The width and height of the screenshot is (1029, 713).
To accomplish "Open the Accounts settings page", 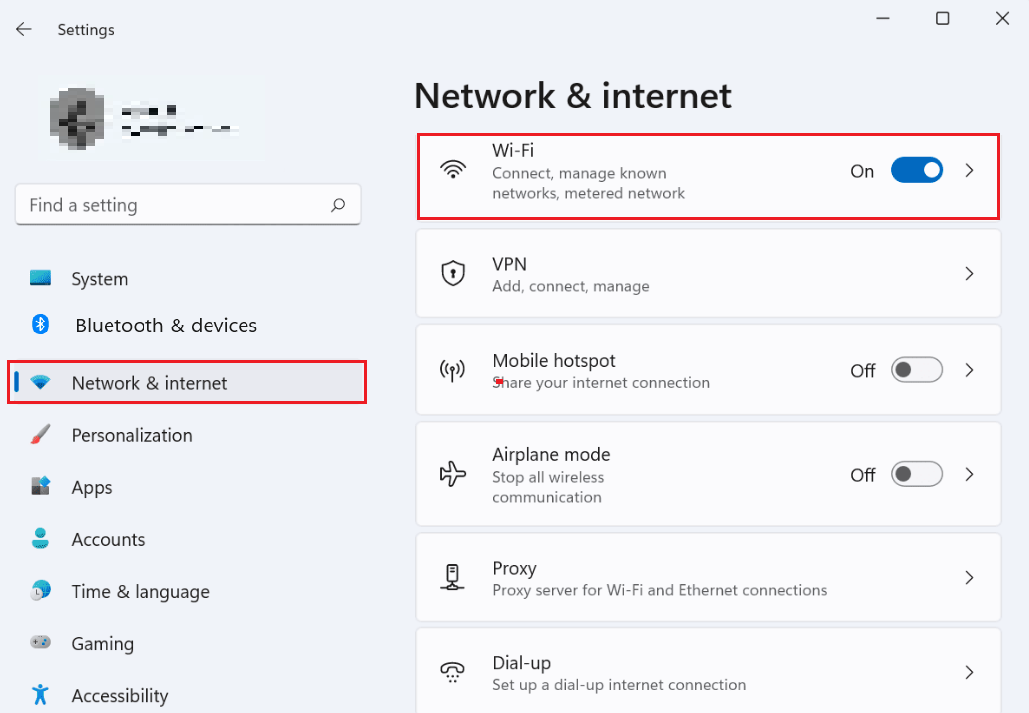I will click(x=108, y=539).
